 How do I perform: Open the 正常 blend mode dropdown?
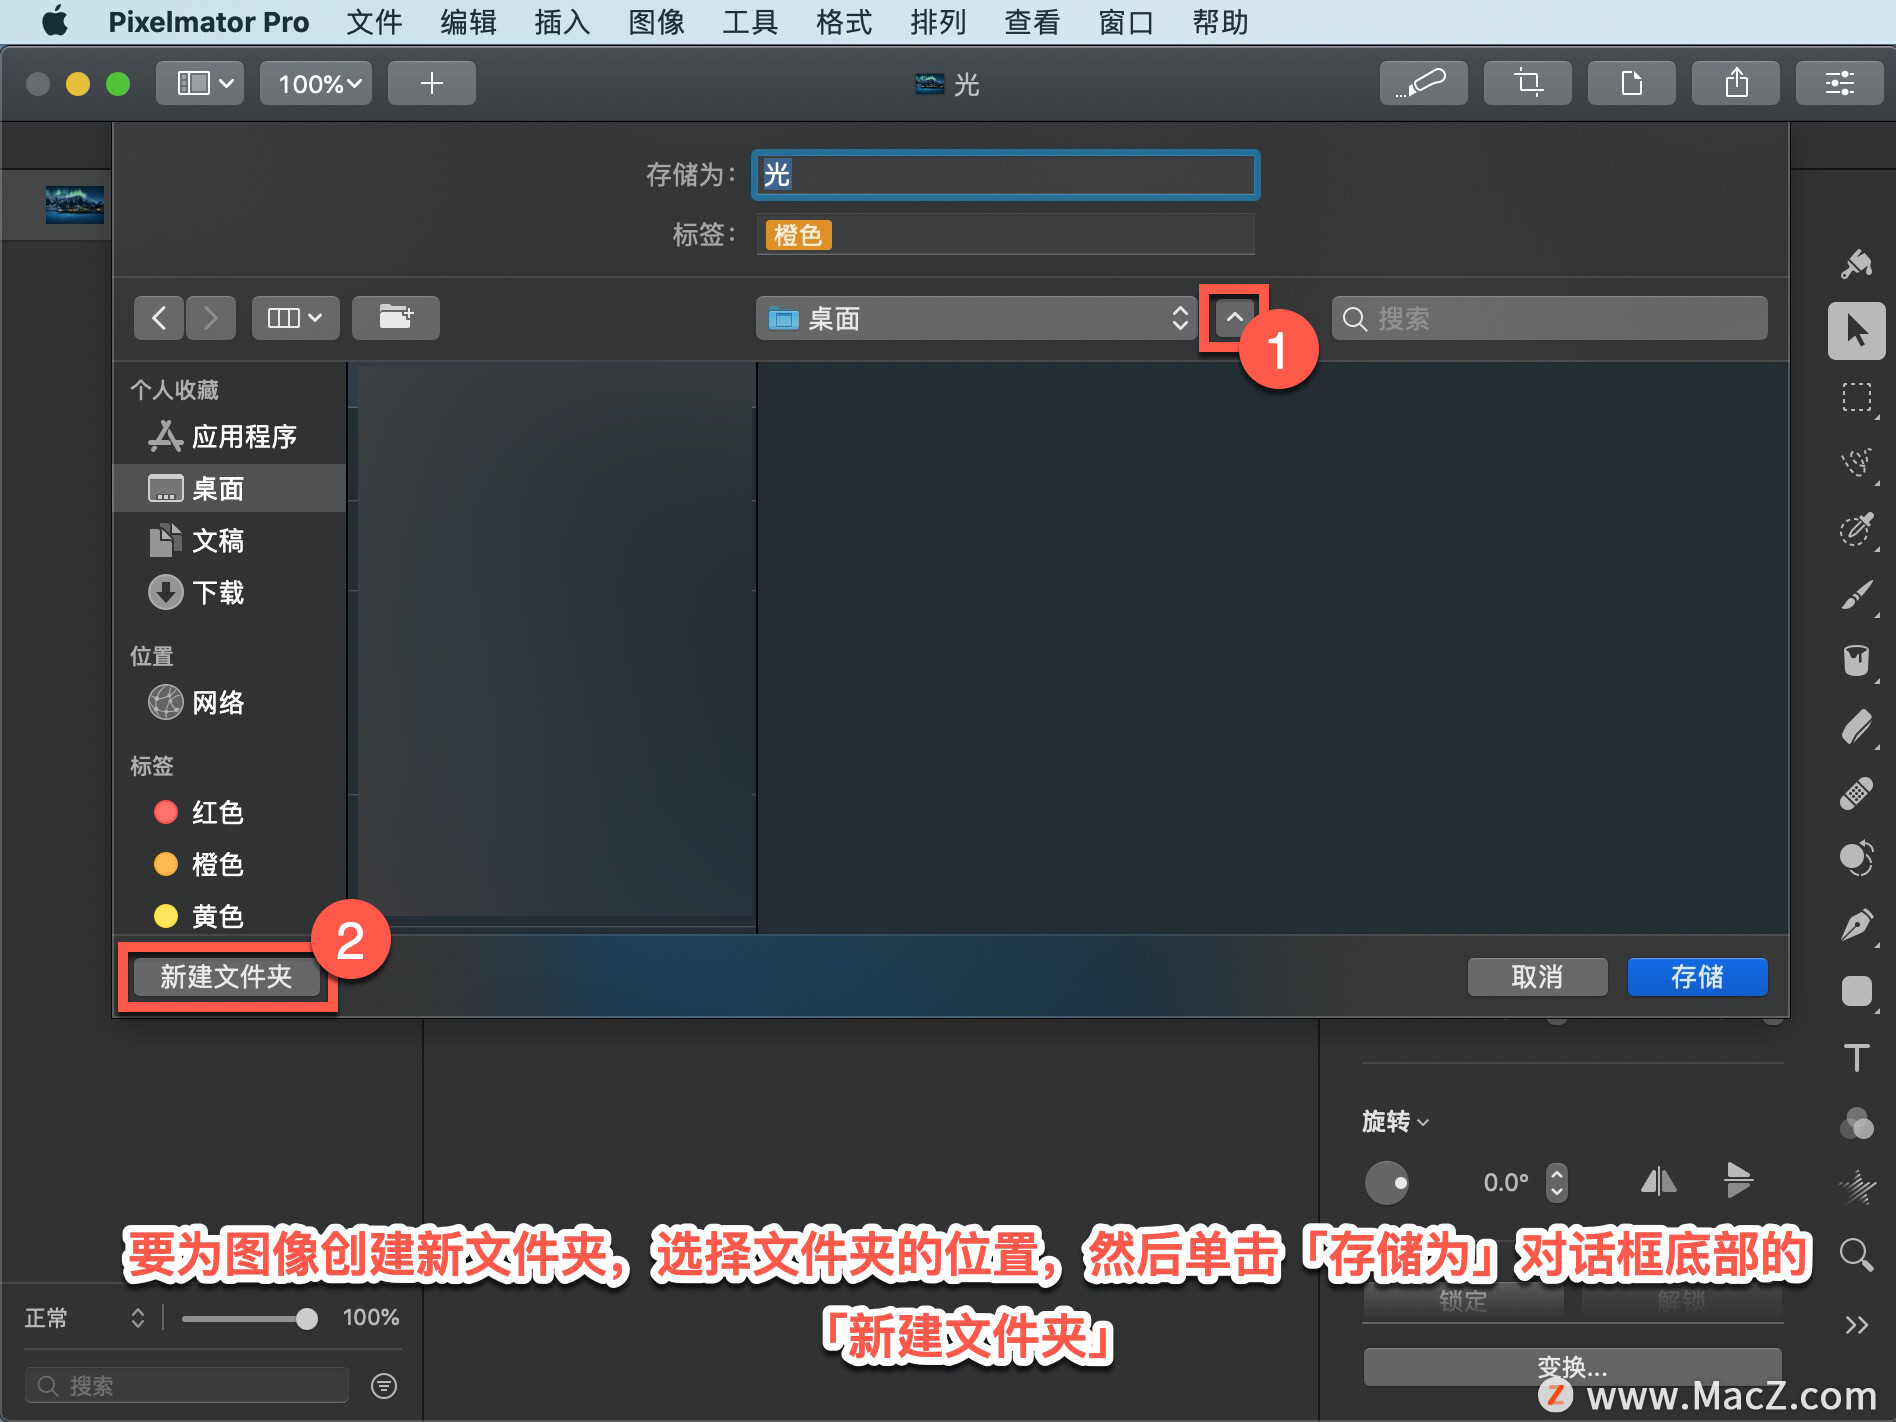click(85, 1318)
